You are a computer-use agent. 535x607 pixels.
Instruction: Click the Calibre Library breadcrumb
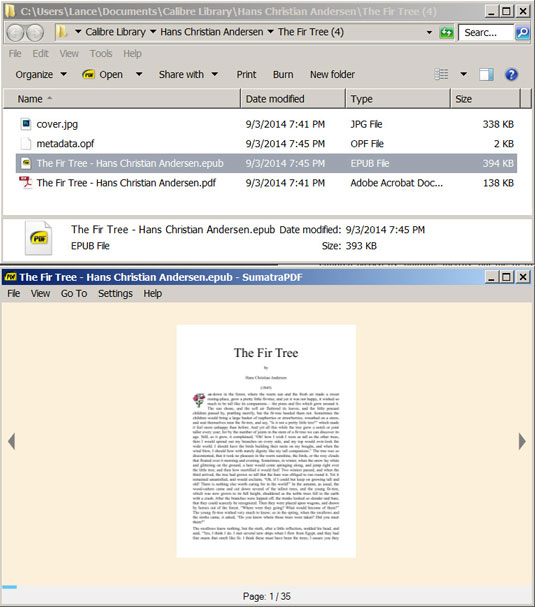pos(115,32)
